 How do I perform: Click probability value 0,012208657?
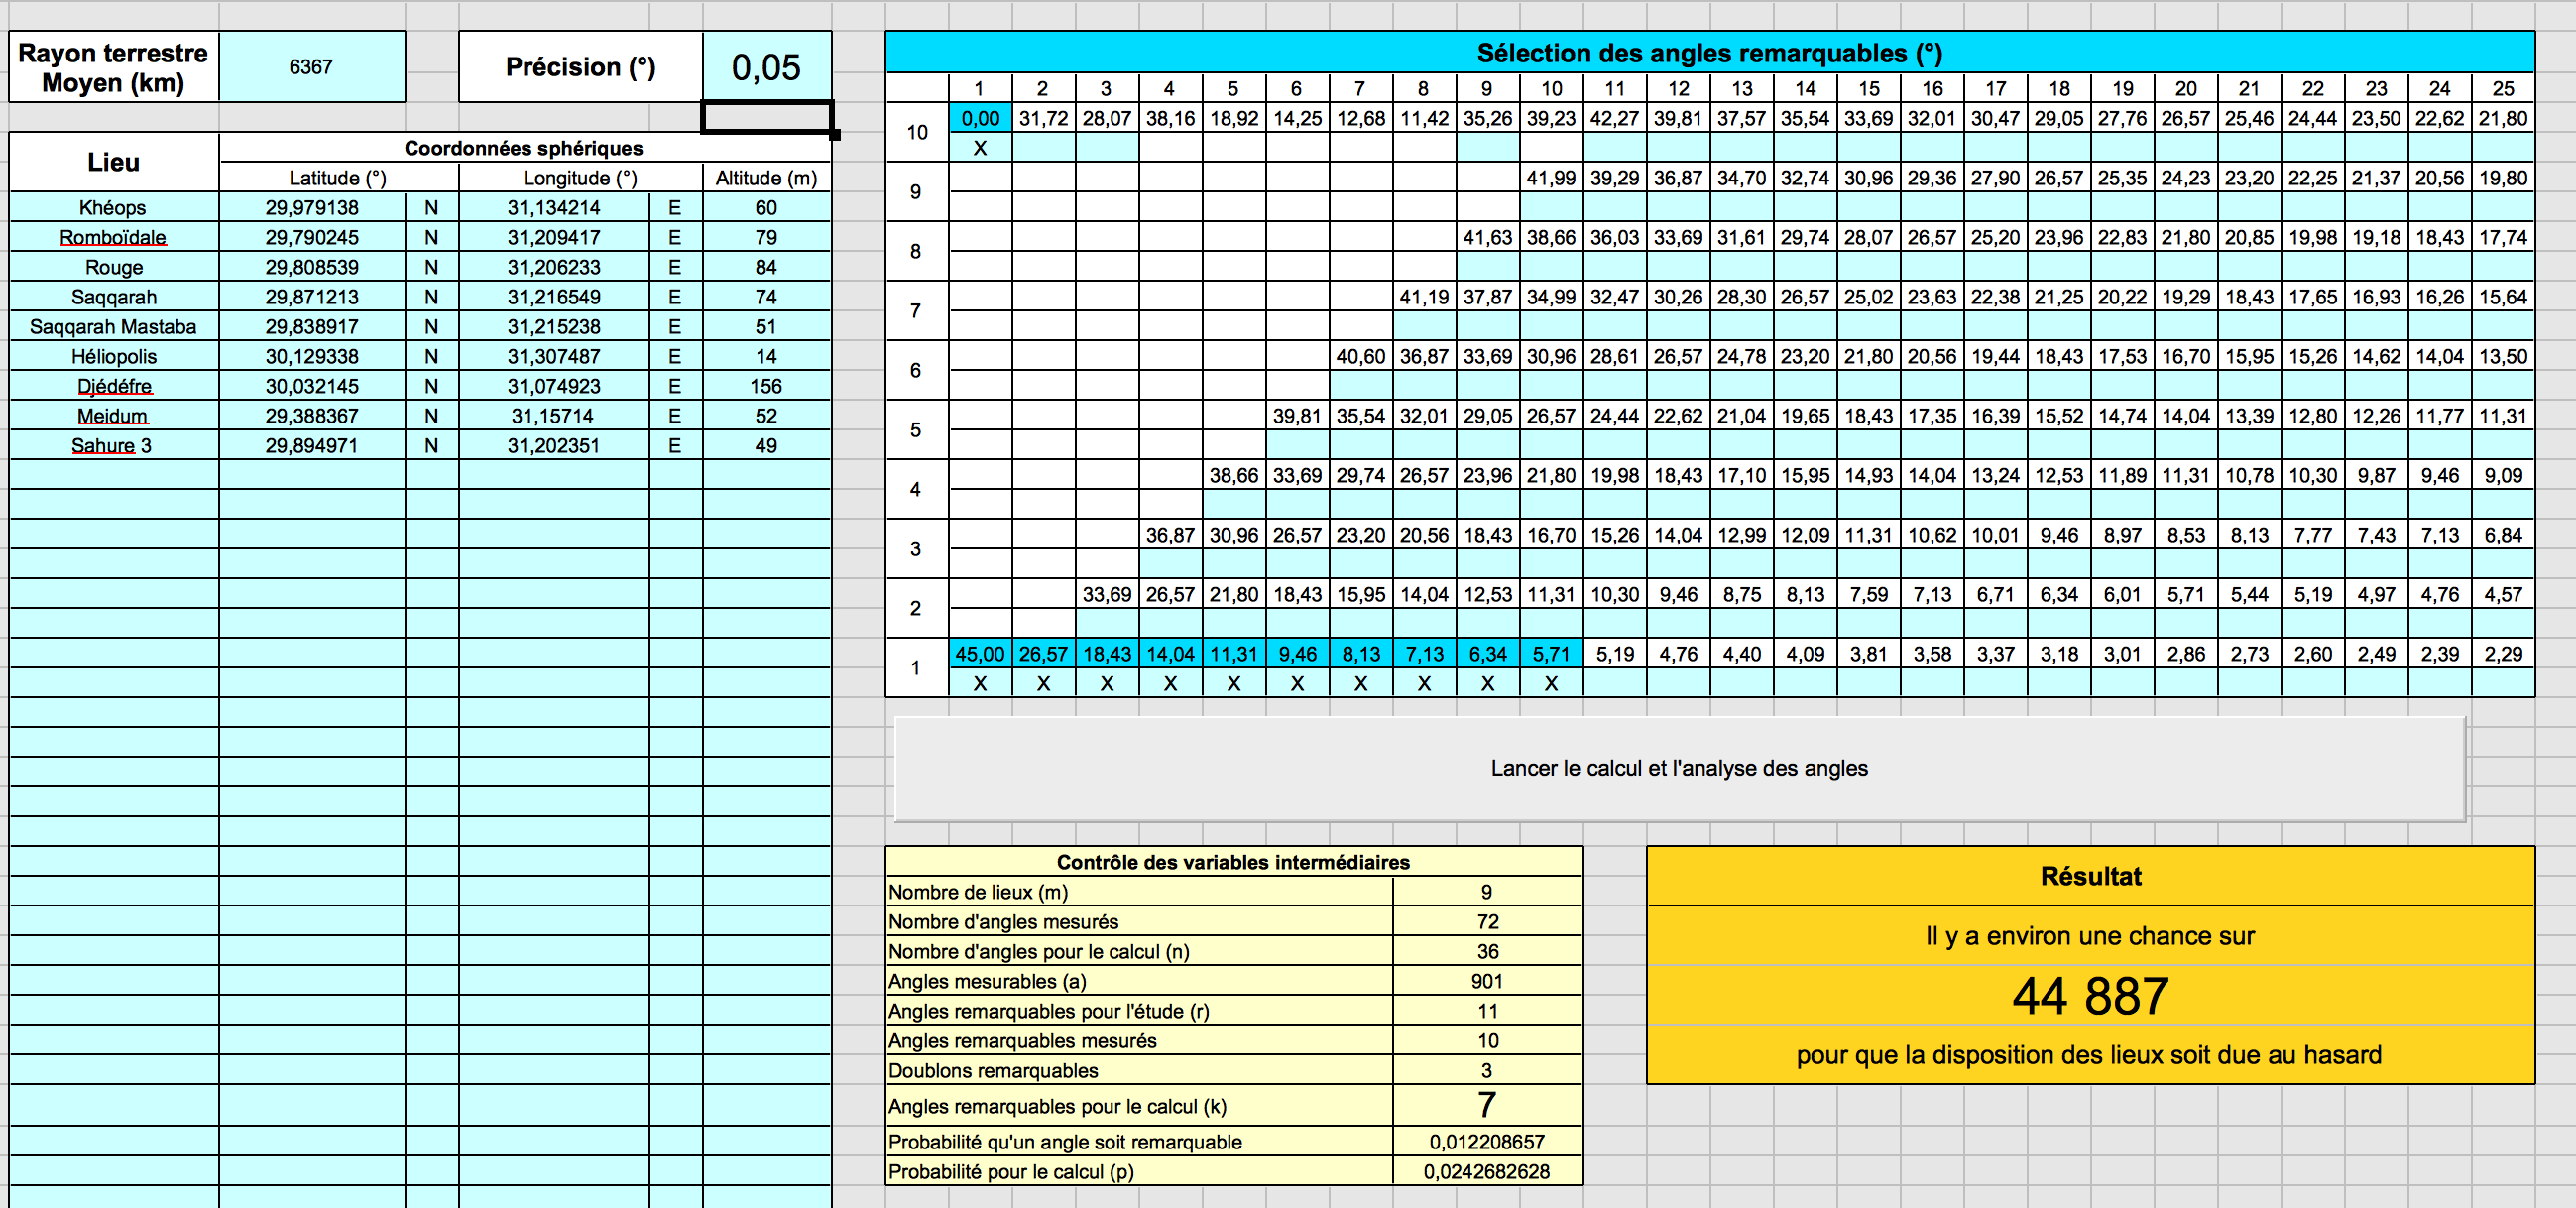coord(1487,1142)
